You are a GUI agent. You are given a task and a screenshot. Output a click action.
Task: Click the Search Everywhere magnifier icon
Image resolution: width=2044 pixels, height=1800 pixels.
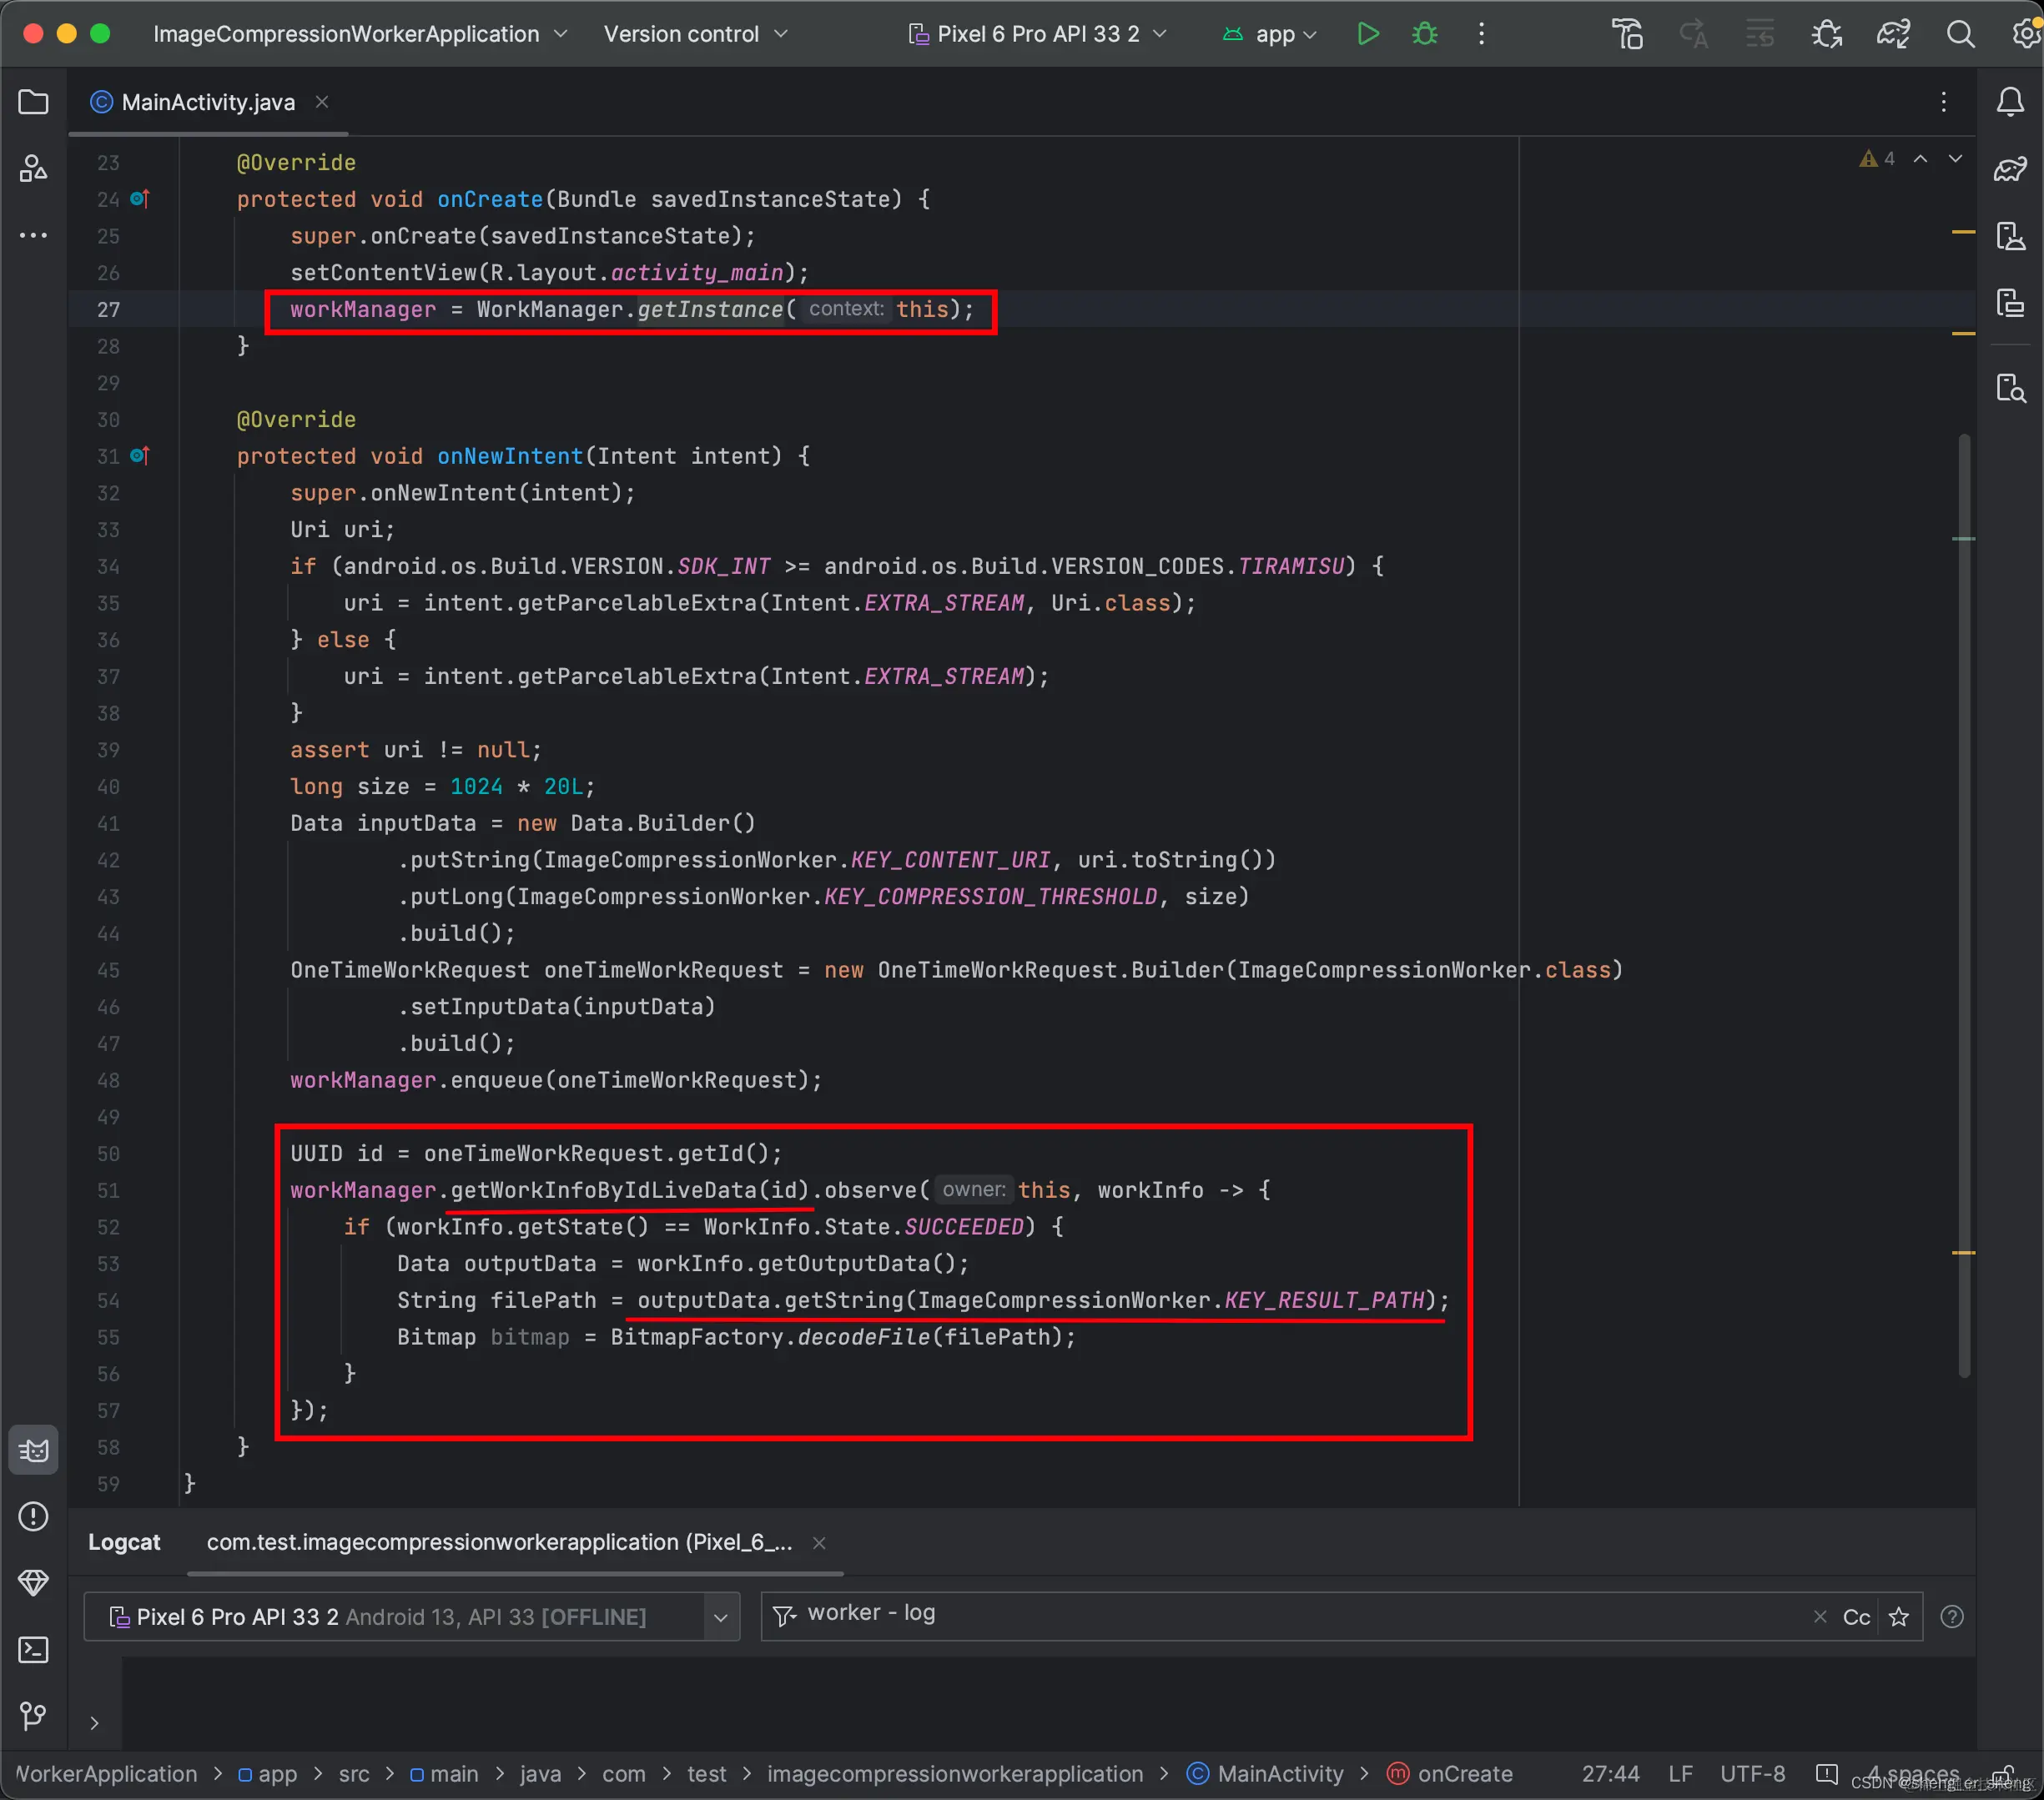click(1960, 34)
